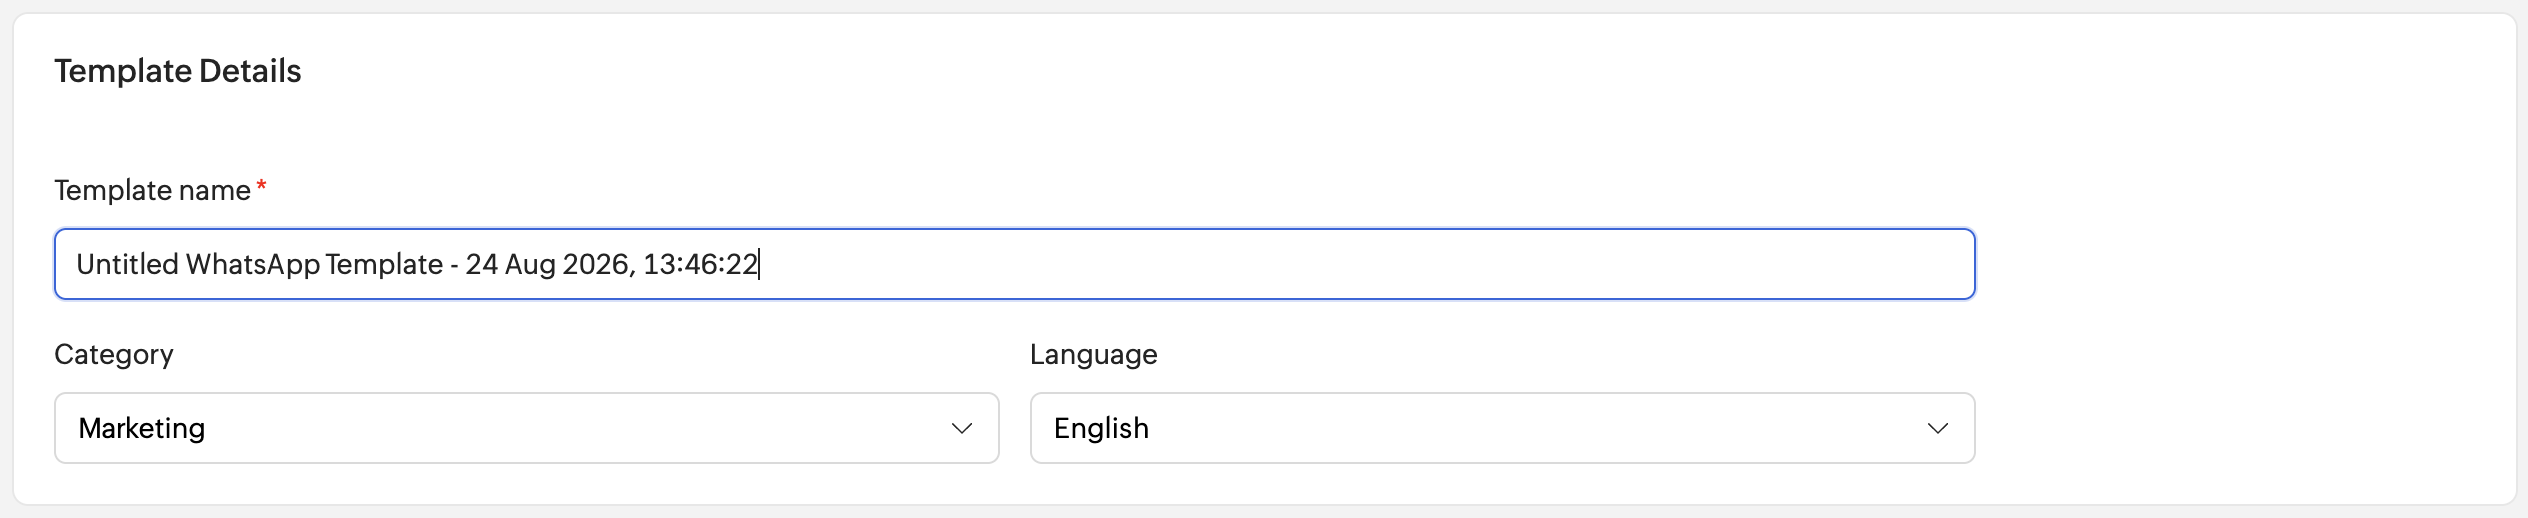Click the word 'WhatsApp' in the name field
The height and width of the screenshot is (518, 2528).
click(x=253, y=264)
